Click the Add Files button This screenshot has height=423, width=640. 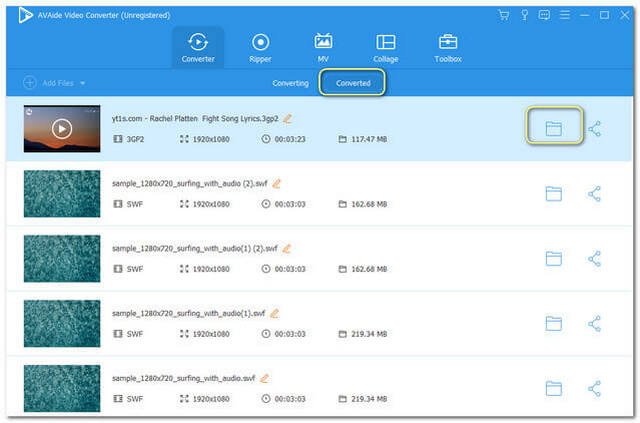click(x=48, y=83)
